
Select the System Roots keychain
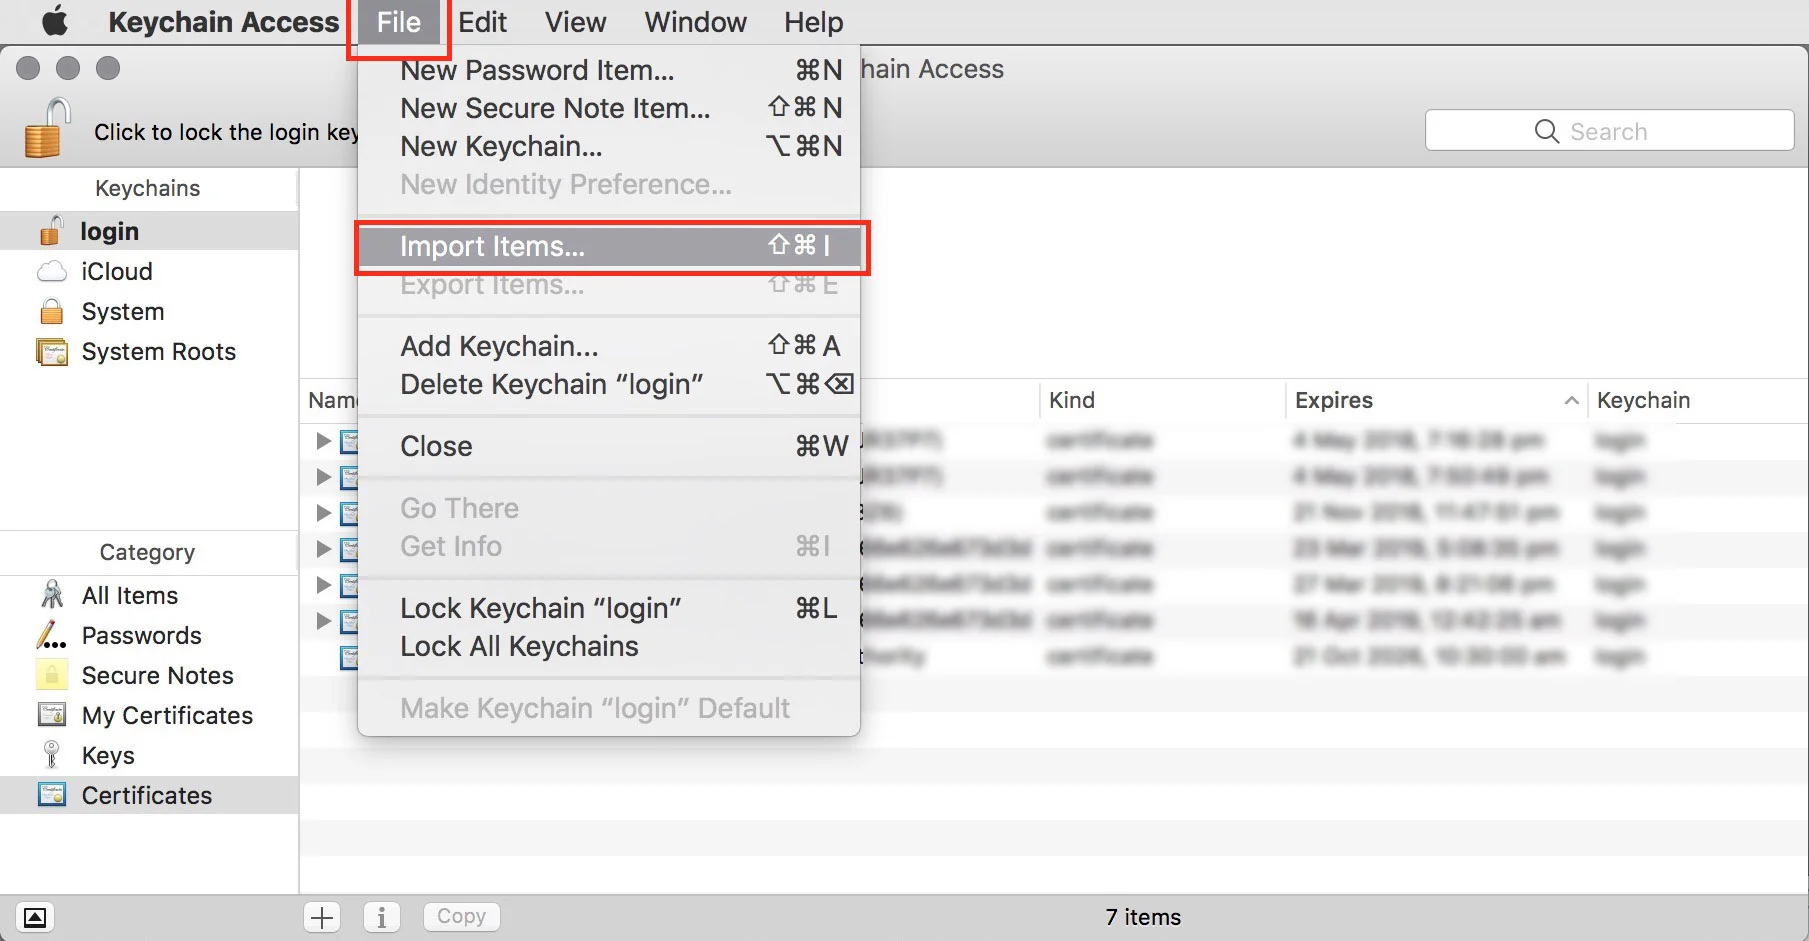(x=149, y=351)
